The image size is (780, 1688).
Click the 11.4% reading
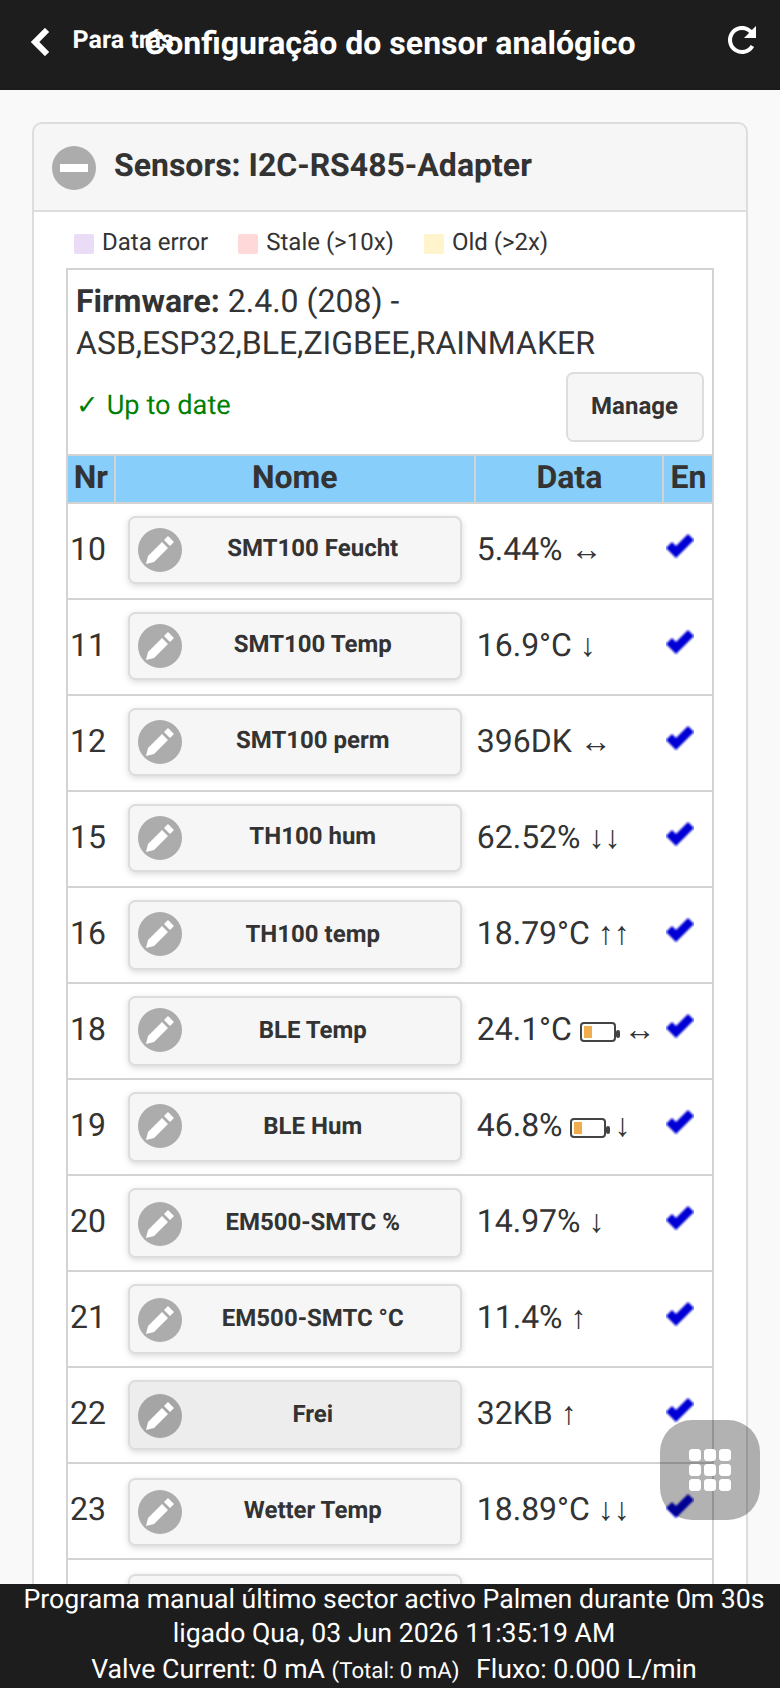(x=520, y=1317)
